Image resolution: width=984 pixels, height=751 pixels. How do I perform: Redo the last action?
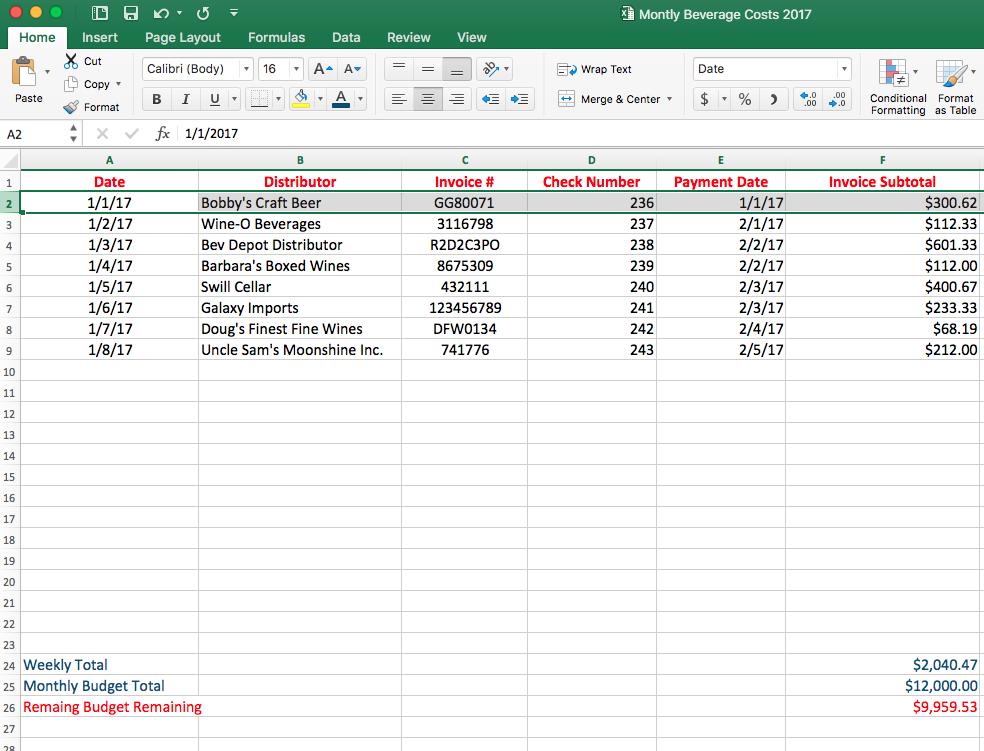click(x=203, y=13)
